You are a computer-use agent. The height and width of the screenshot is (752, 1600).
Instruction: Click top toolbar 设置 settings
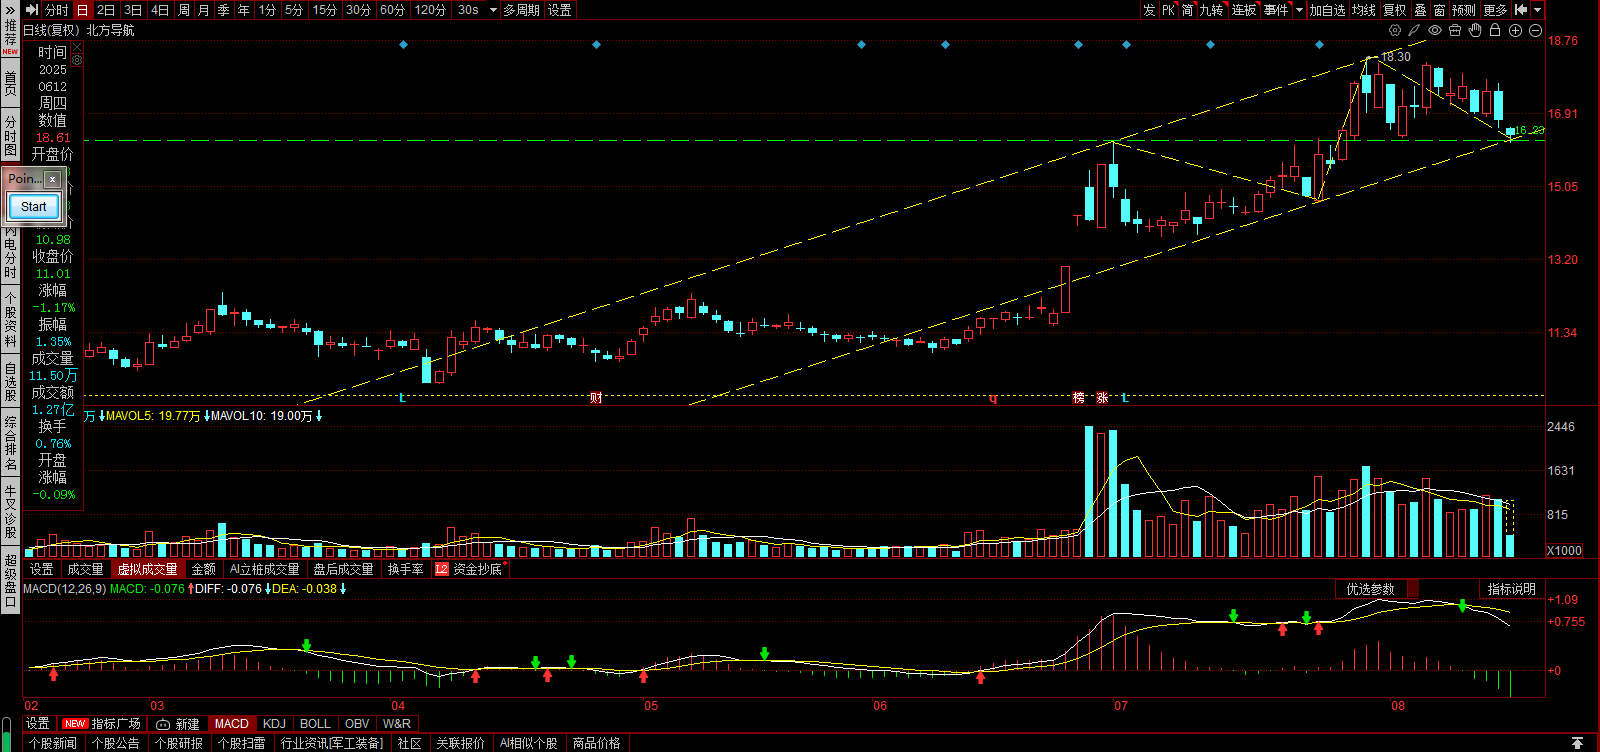560,10
